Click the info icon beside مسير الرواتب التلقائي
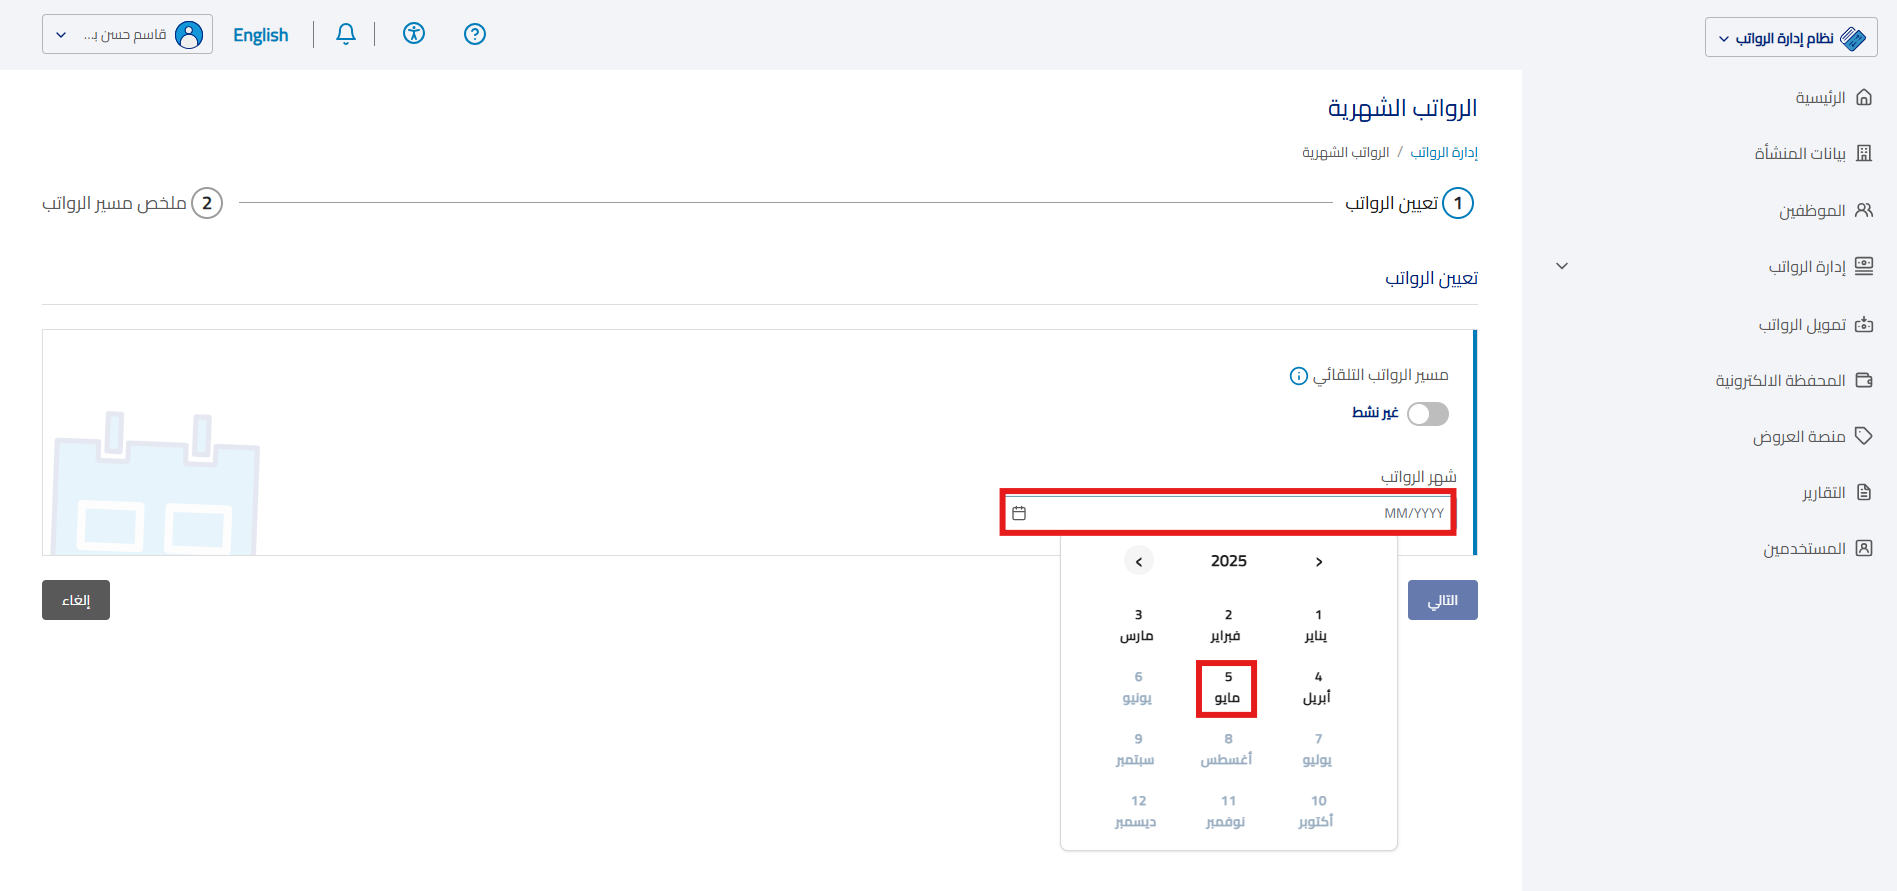The image size is (1897, 891). pos(1298,376)
